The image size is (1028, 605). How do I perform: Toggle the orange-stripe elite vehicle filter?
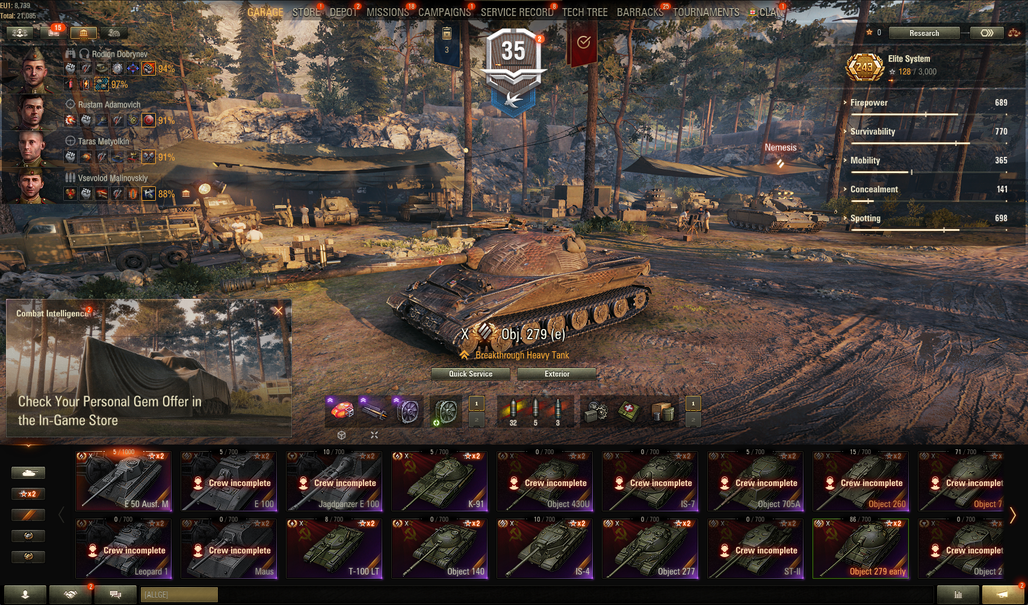[28, 515]
